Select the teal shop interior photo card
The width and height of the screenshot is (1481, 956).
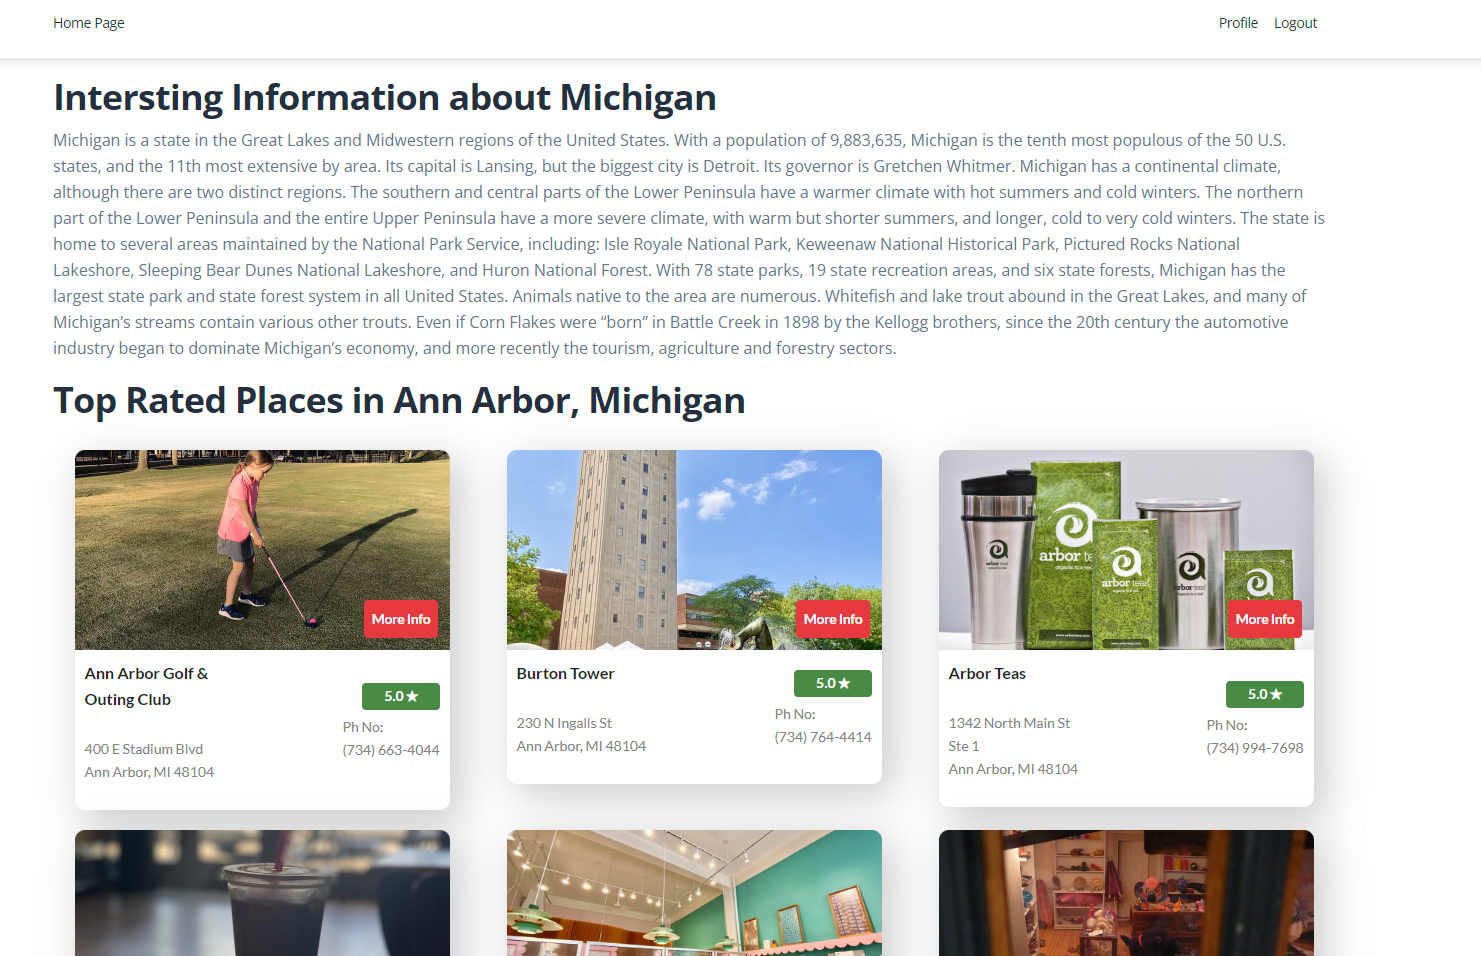pyautogui.click(x=694, y=893)
